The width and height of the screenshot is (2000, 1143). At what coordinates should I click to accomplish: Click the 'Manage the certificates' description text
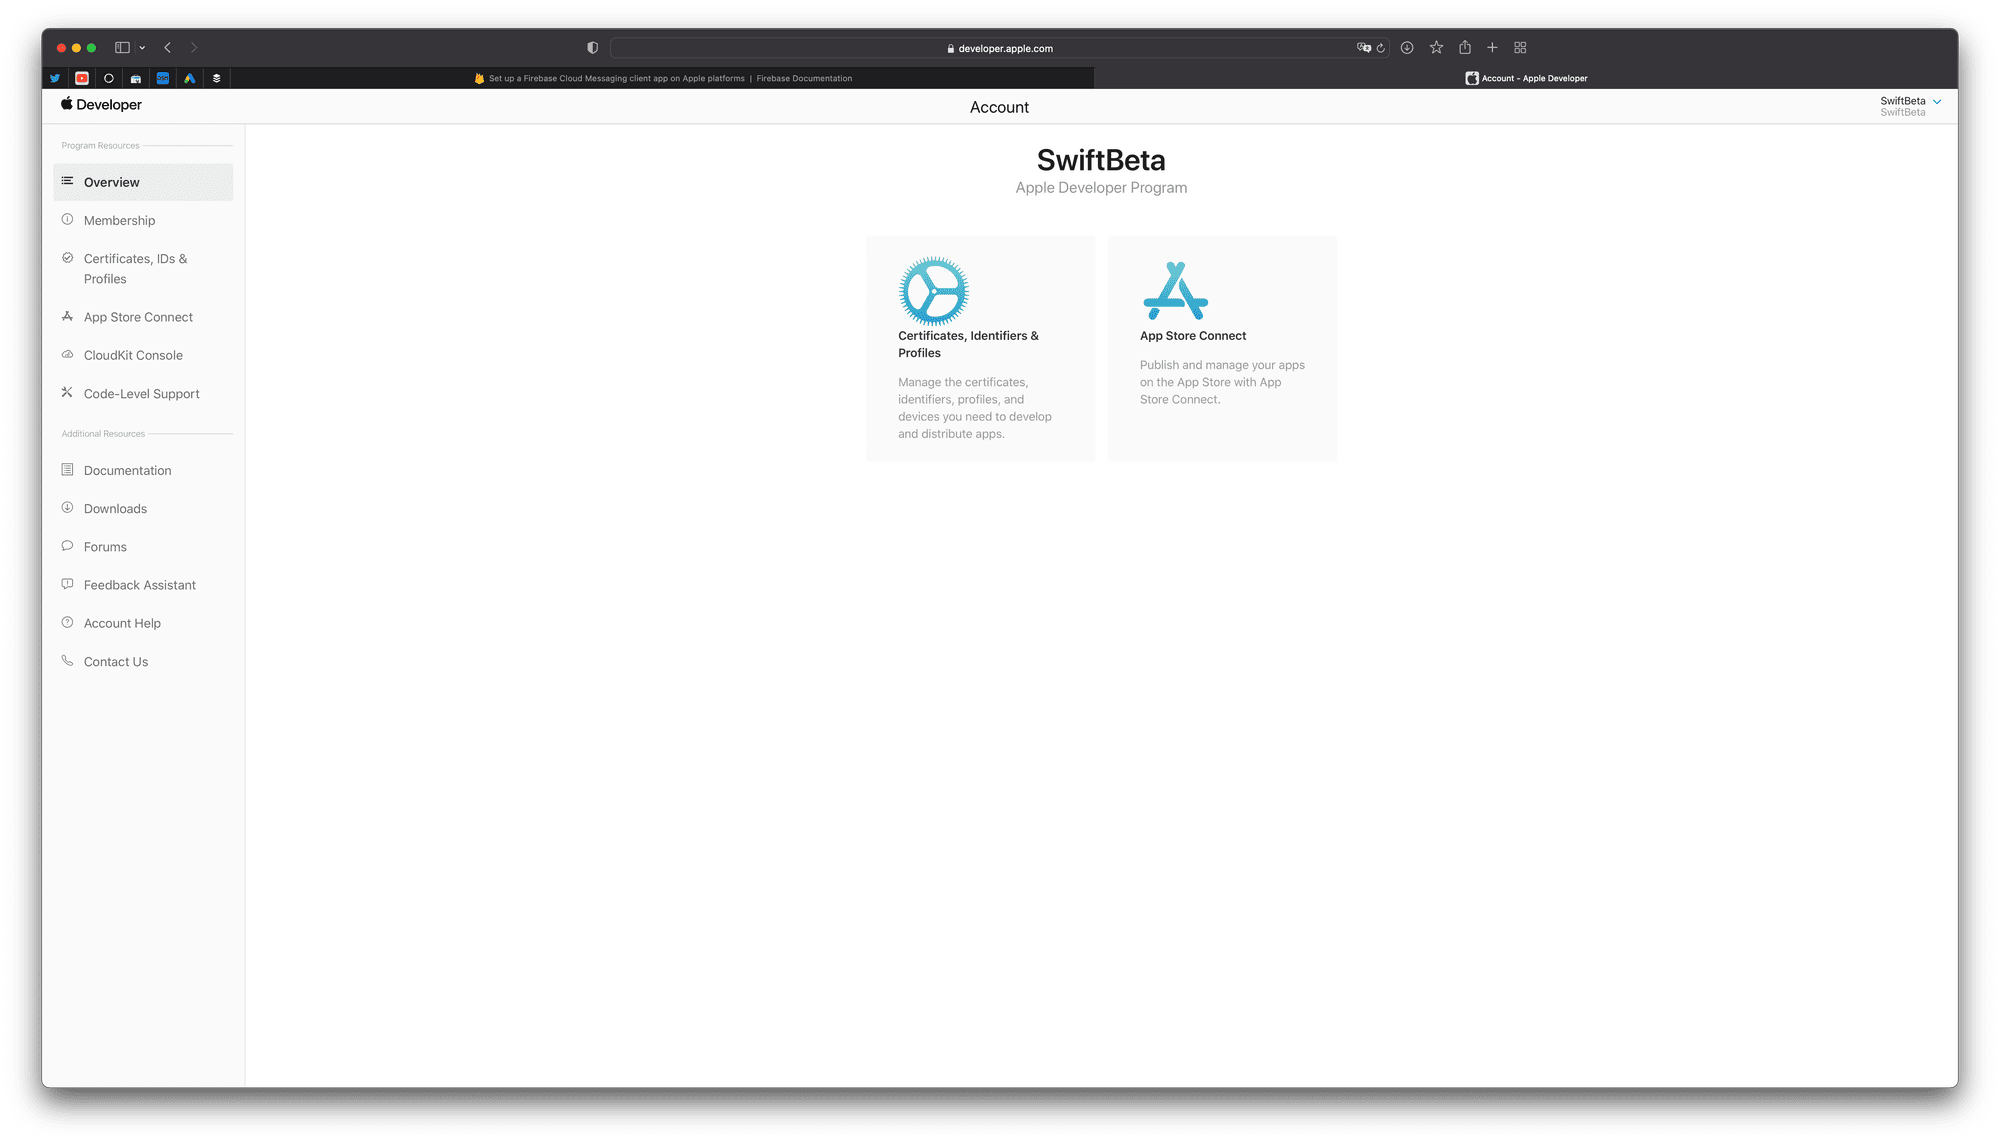[975, 408]
